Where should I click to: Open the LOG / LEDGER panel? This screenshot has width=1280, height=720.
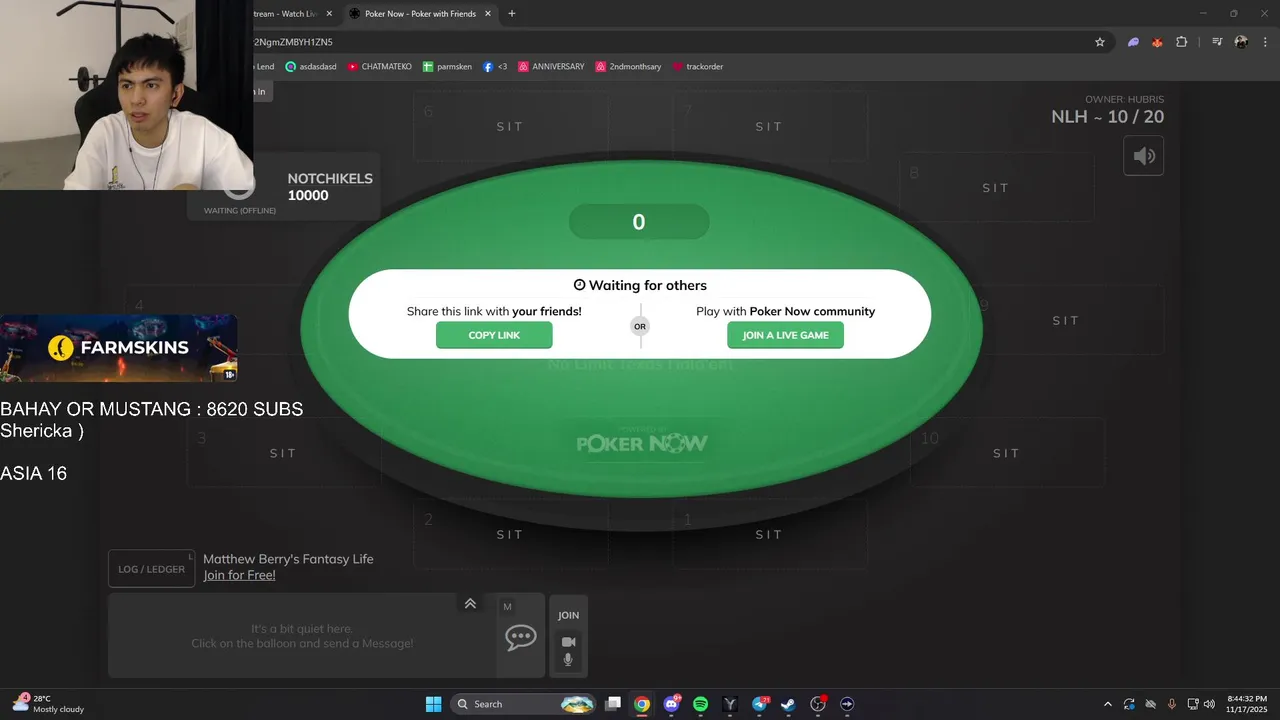pos(151,569)
